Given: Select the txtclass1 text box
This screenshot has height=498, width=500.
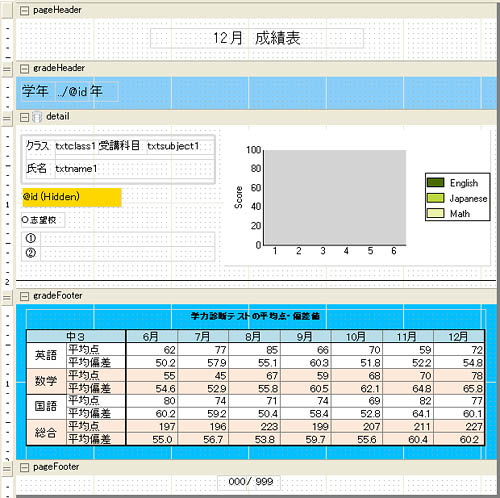Looking at the screenshot, I should [x=76, y=146].
